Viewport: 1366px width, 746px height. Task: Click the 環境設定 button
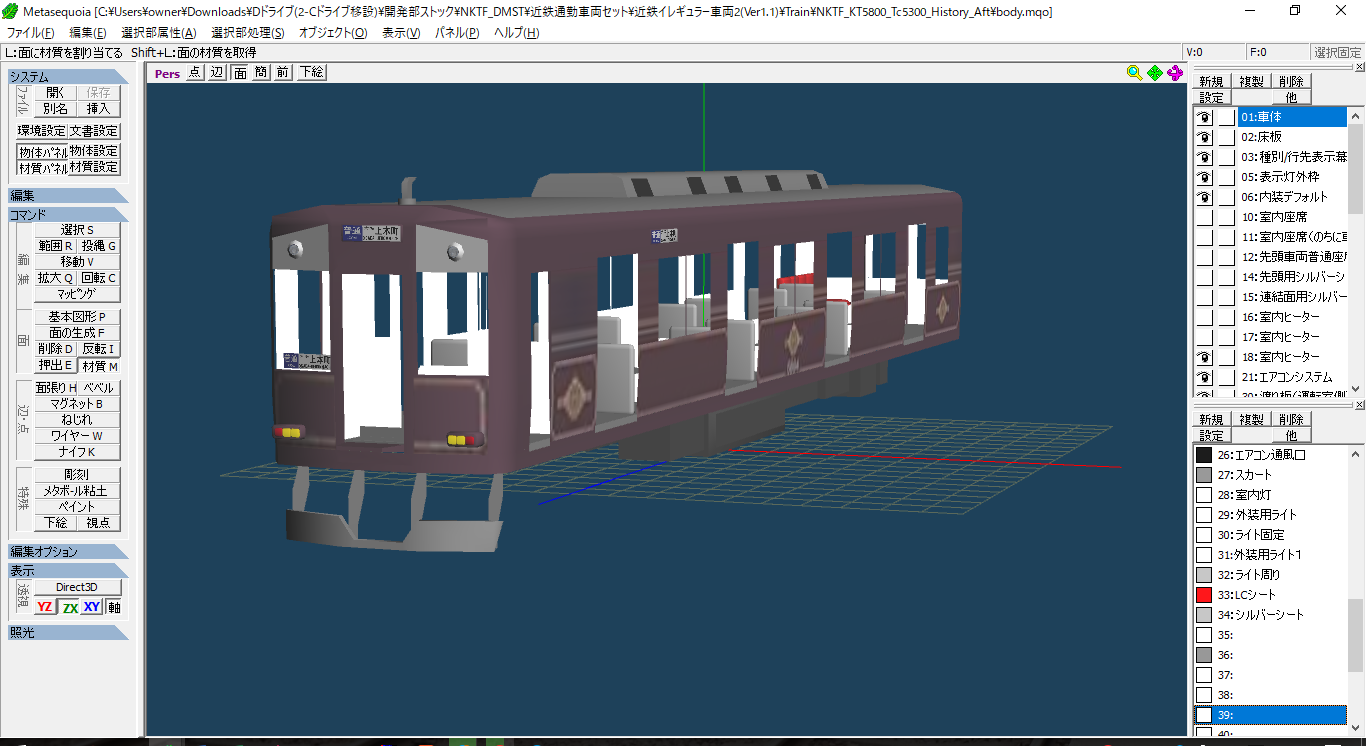tap(42, 131)
